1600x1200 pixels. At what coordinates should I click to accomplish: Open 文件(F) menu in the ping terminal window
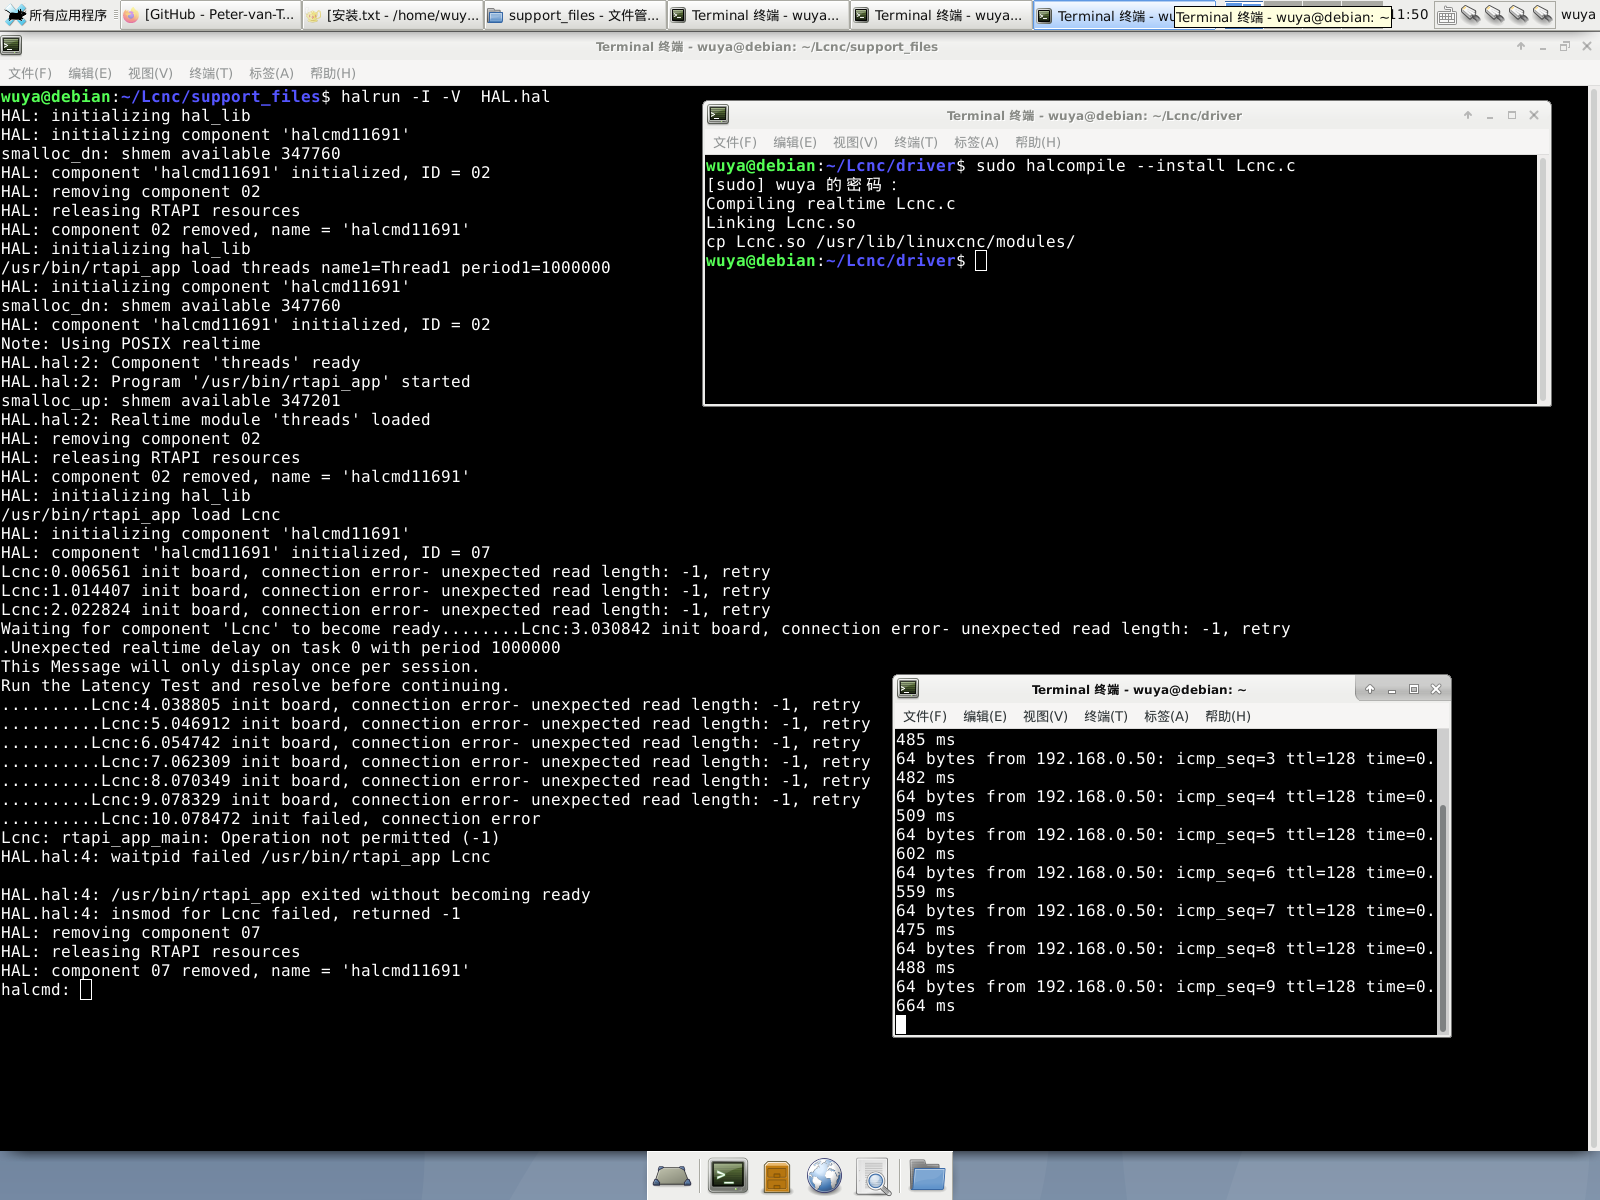point(925,716)
